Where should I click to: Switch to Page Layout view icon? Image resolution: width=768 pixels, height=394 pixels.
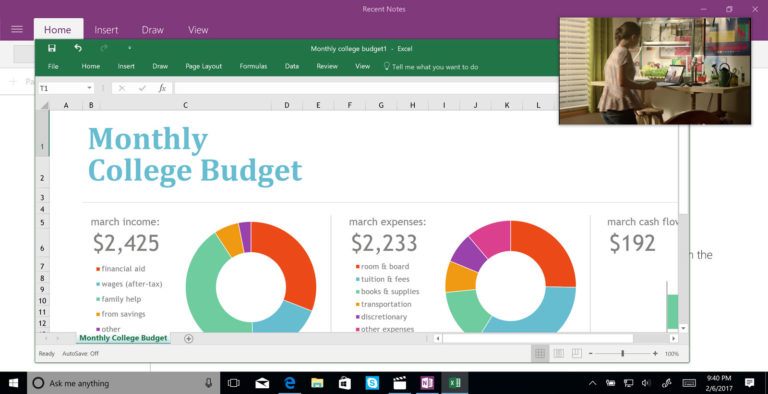point(558,353)
